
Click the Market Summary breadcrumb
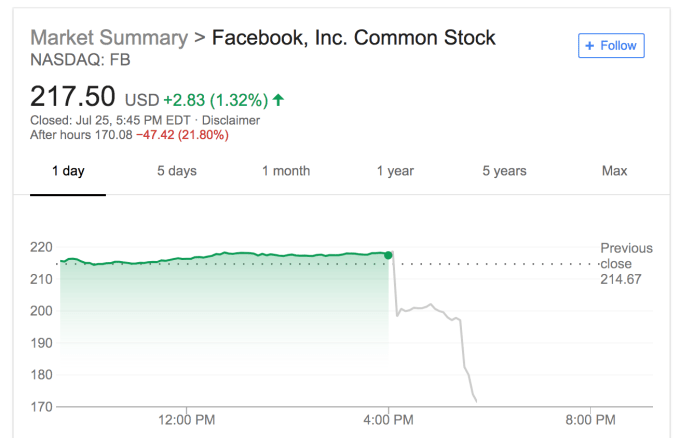click(109, 38)
